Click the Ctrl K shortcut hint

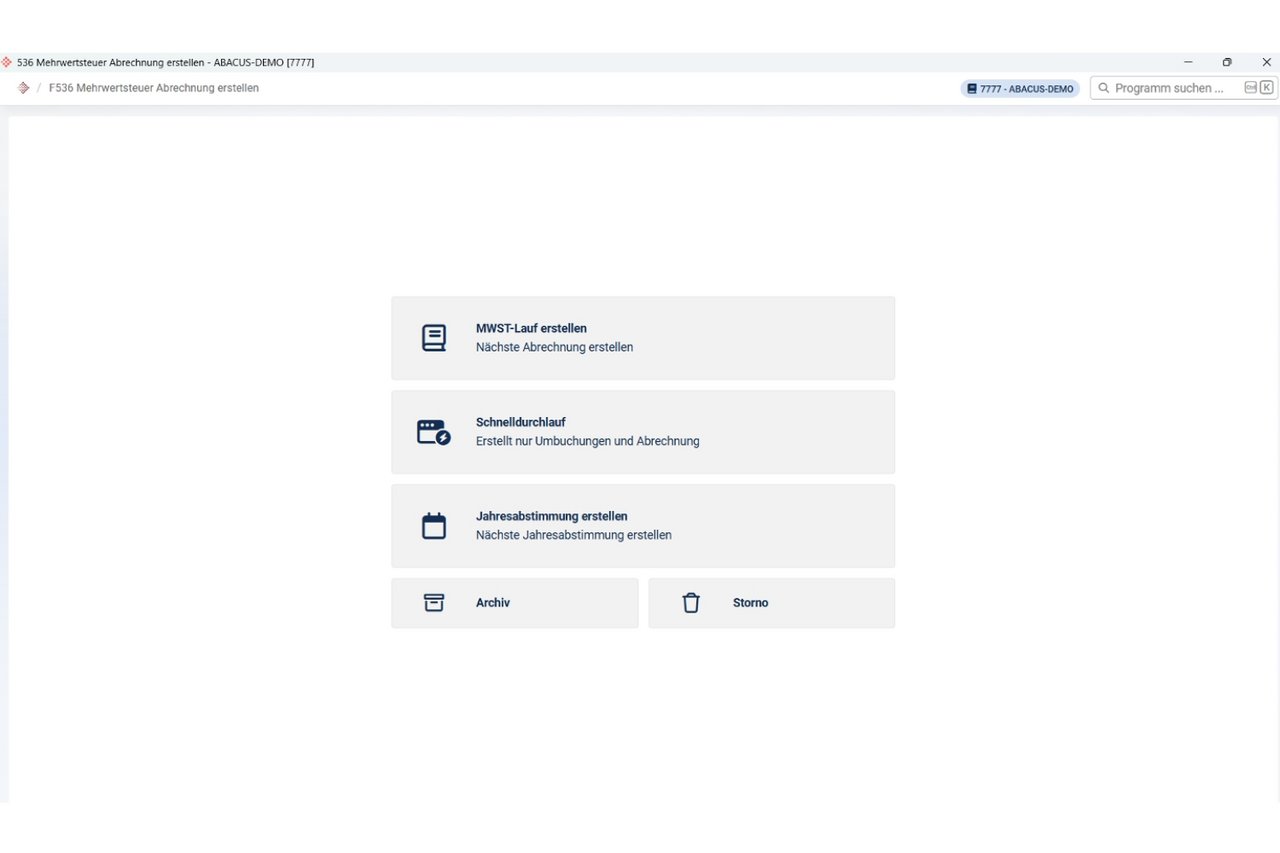tap(1259, 88)
